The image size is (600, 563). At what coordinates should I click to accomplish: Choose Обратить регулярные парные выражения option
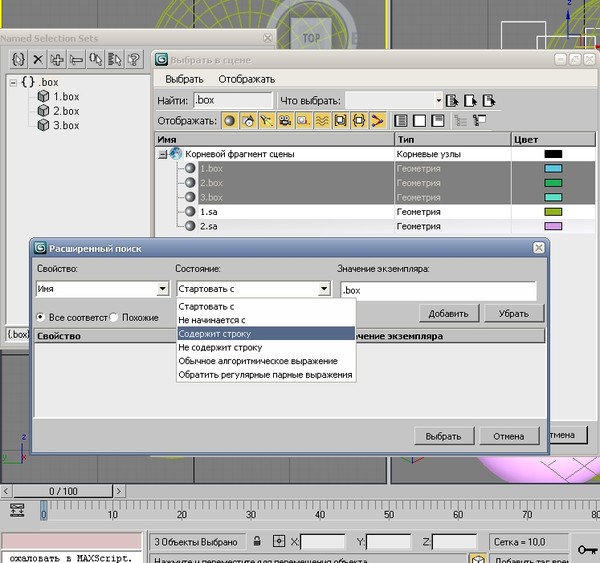pyautogui.click(x=266, y=375)
